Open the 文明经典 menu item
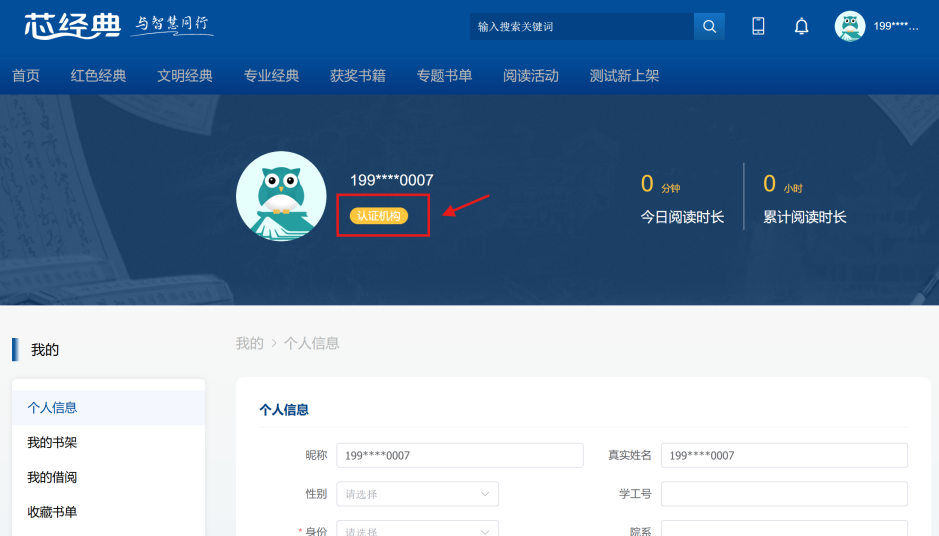The width and height of the screenshot is (939, 536). (x=185, y=76)
